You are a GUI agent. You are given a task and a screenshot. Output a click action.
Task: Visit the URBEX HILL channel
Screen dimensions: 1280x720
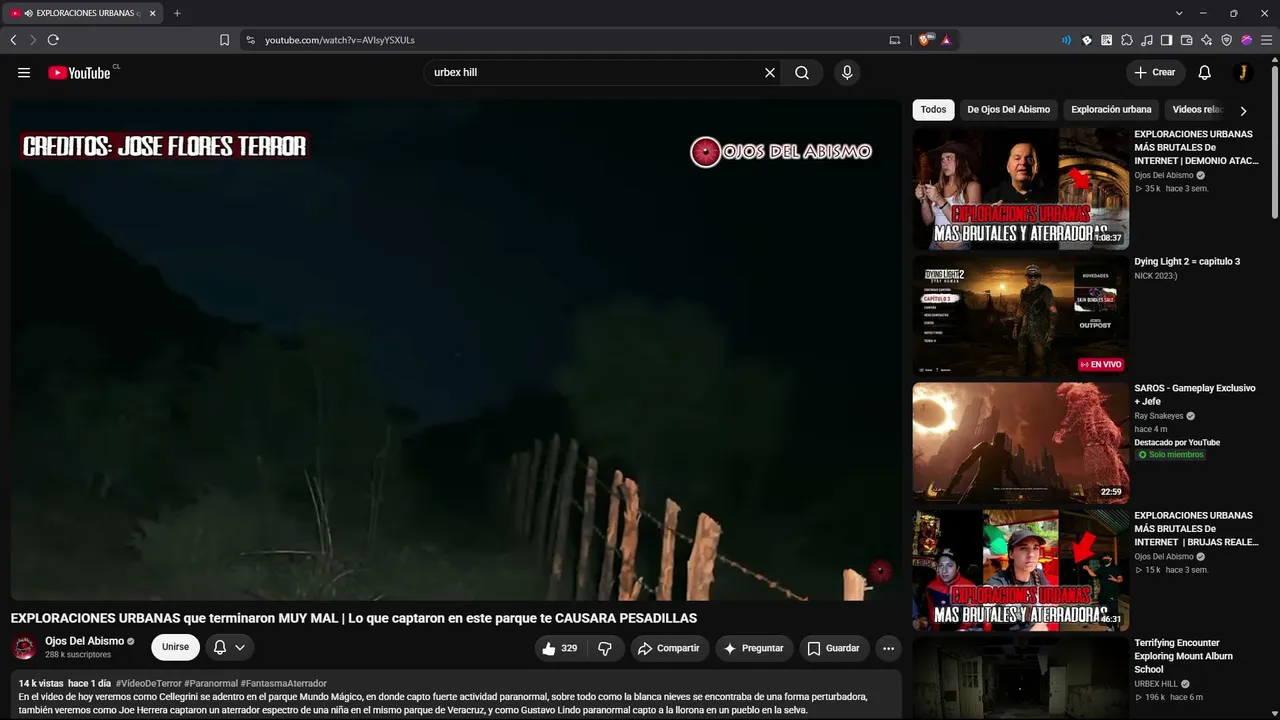coord(1156,684)
